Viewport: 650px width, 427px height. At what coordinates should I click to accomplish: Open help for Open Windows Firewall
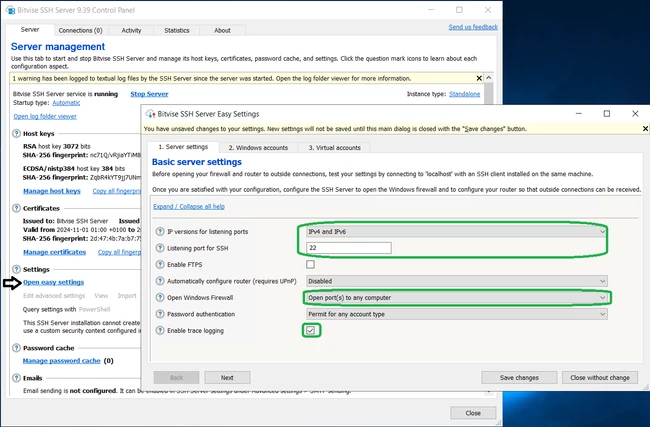click(160, 297)
